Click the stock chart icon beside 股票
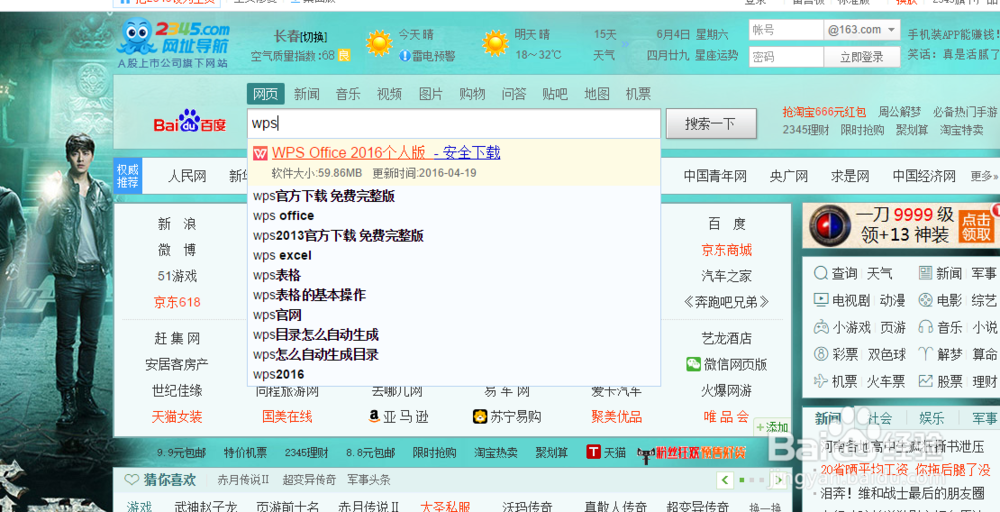 925,381
